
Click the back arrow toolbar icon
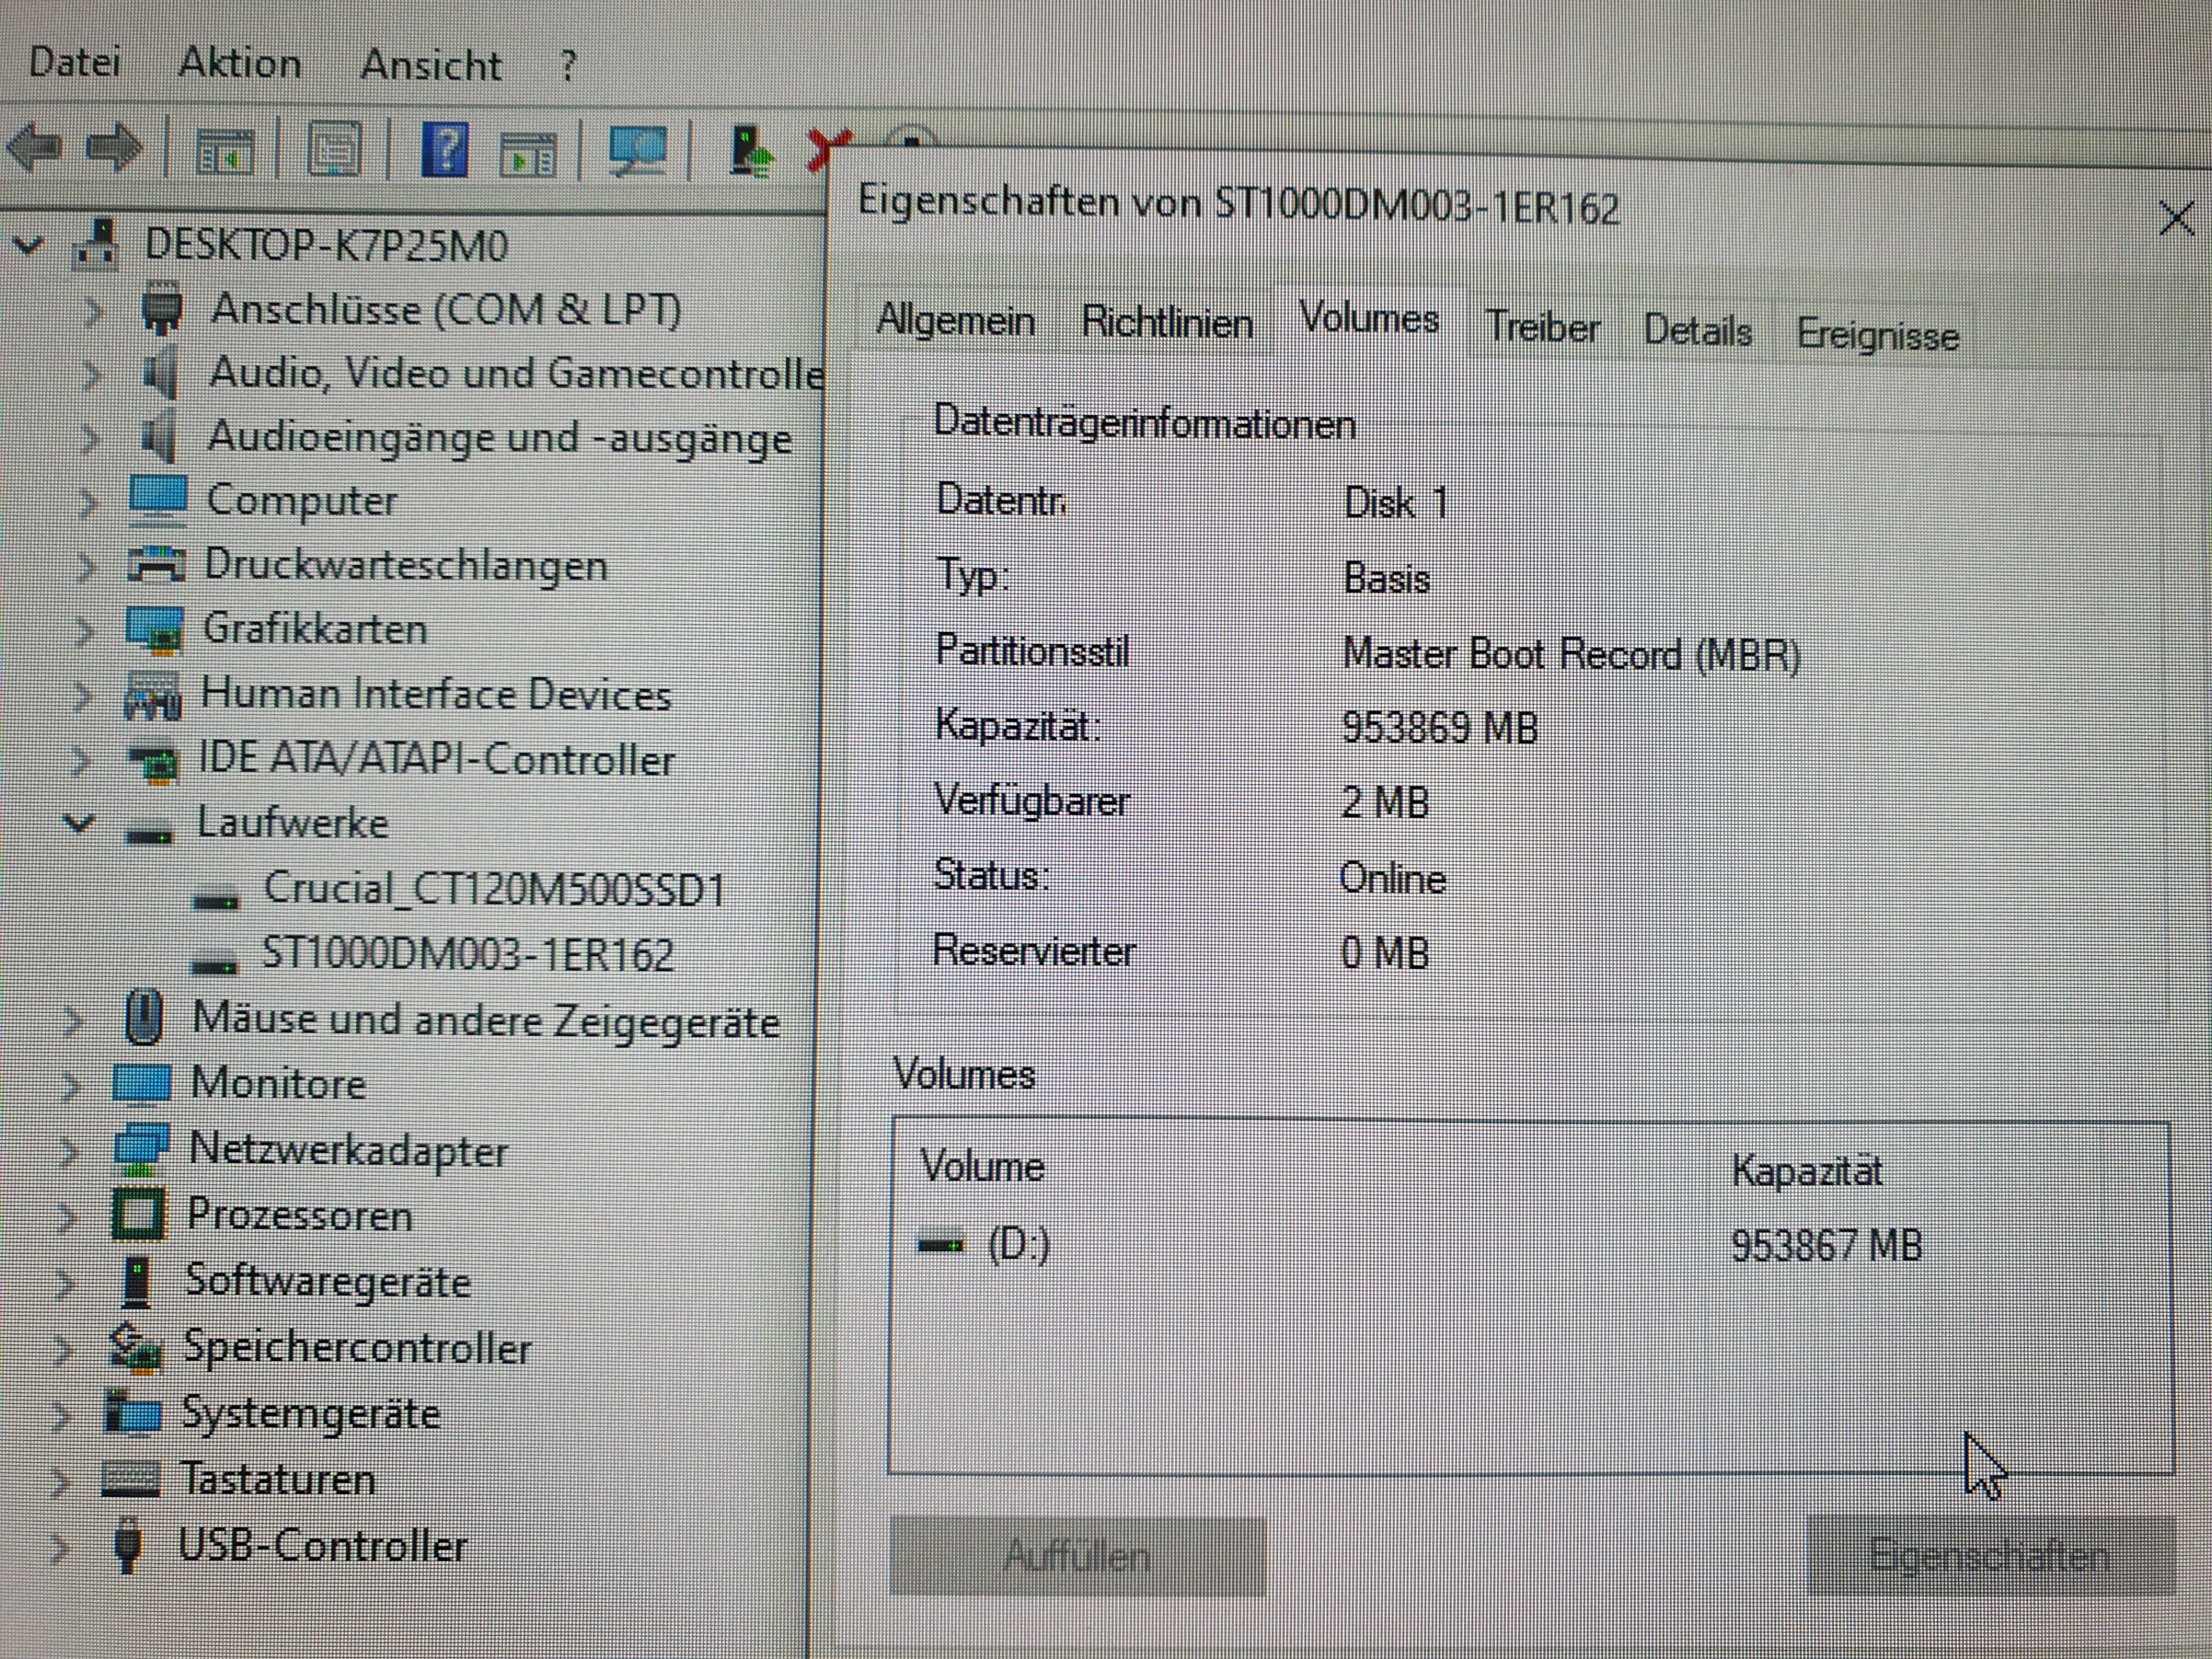(35, 148)
